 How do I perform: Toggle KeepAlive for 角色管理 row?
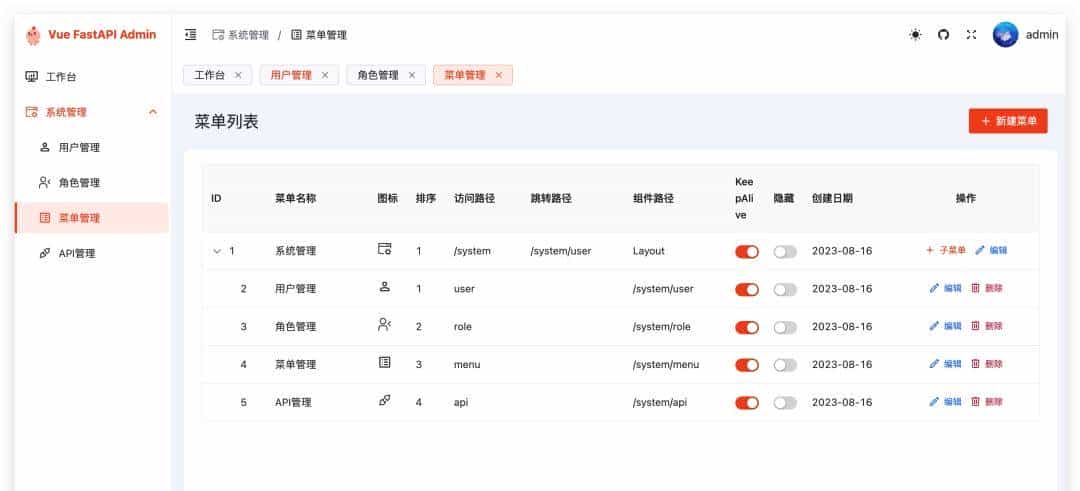tap(747, 327)
